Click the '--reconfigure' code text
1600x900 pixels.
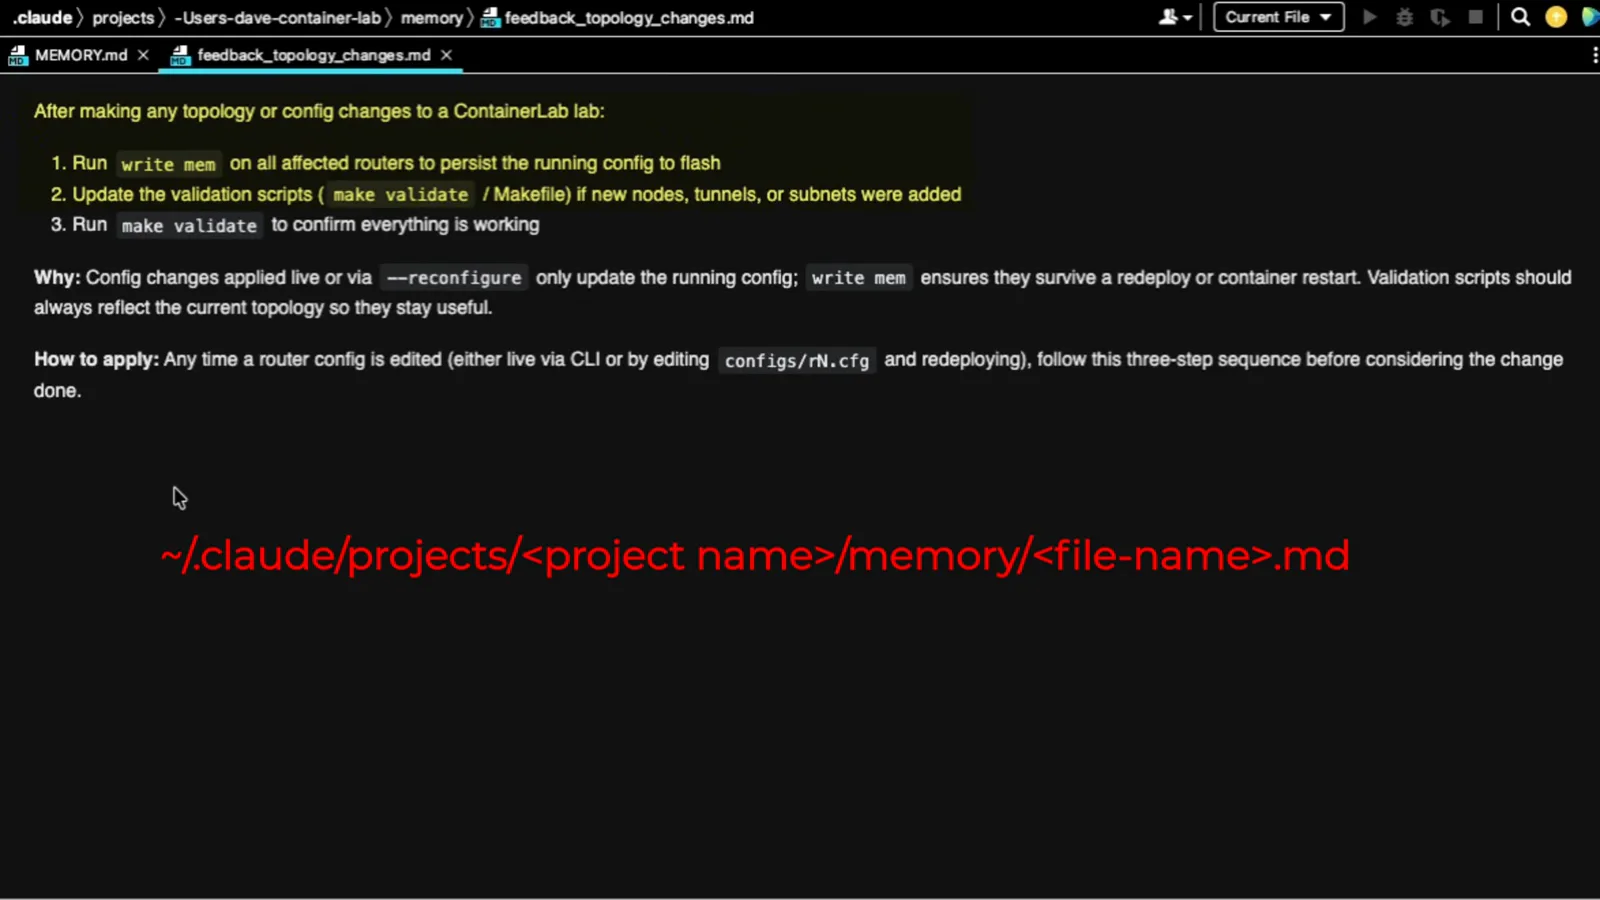click(x=454, y=278)
